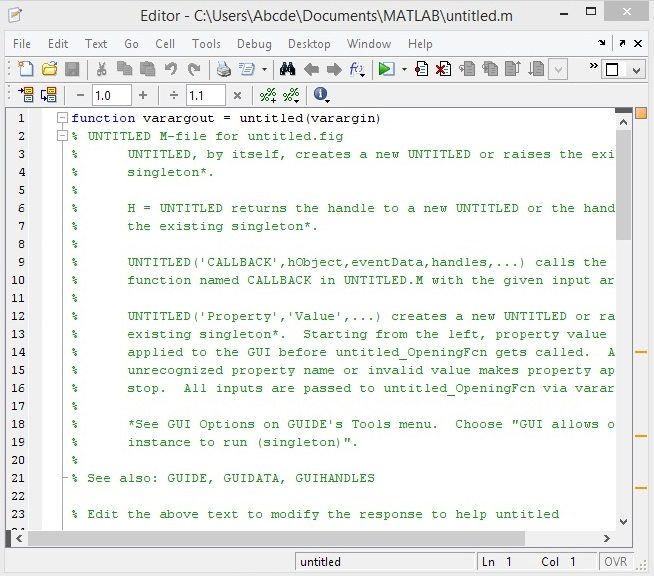The height and width of the screenshot is (580, 654).
Task: Show cell mode information icon
Action: pos(320,94)
